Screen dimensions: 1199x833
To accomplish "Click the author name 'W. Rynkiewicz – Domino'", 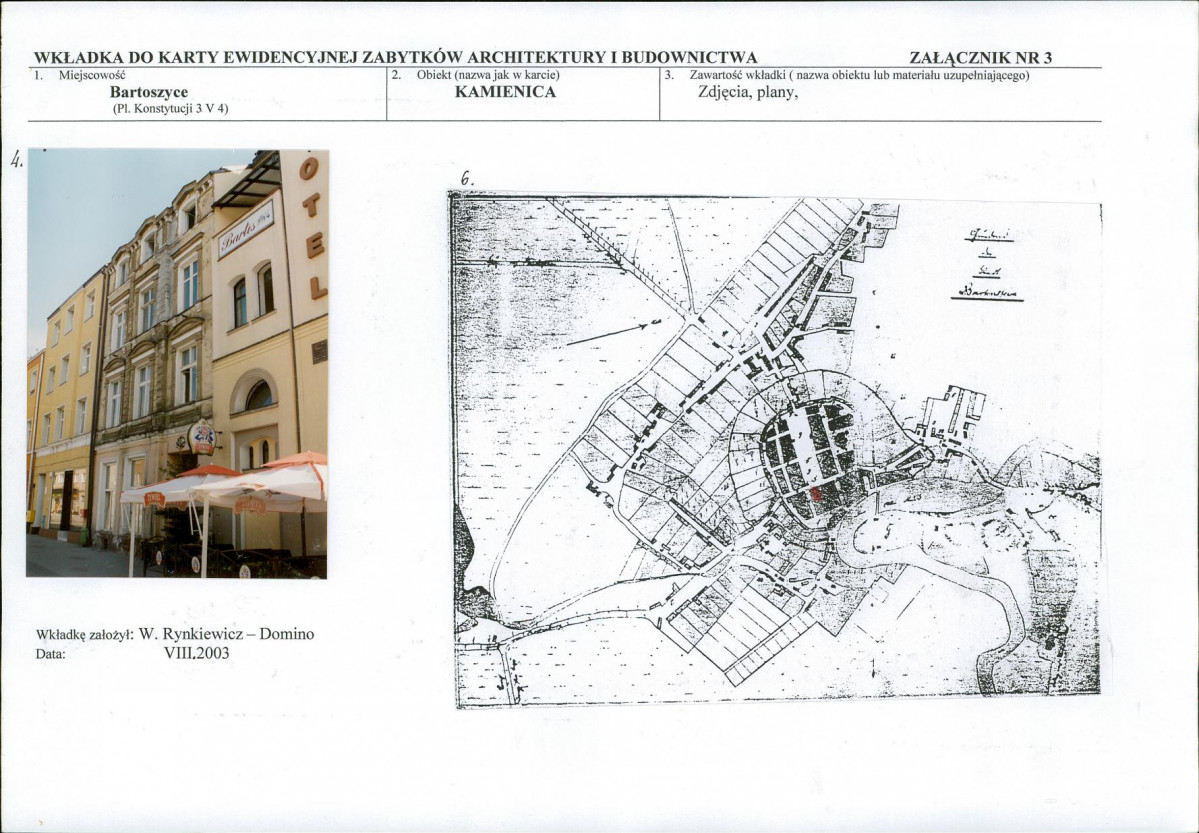I will coord(226,634).
